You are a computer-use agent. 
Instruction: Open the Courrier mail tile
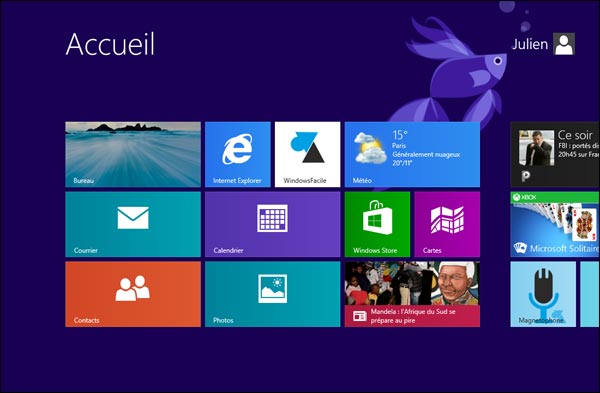pyautogui.click(x=133, y=224)
